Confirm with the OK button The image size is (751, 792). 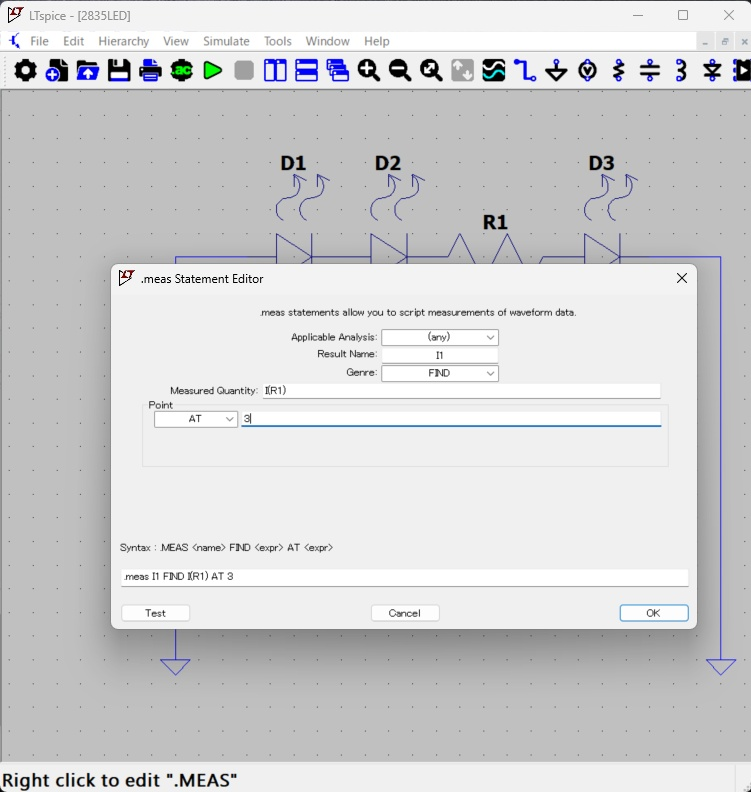(x=654, y=613)
